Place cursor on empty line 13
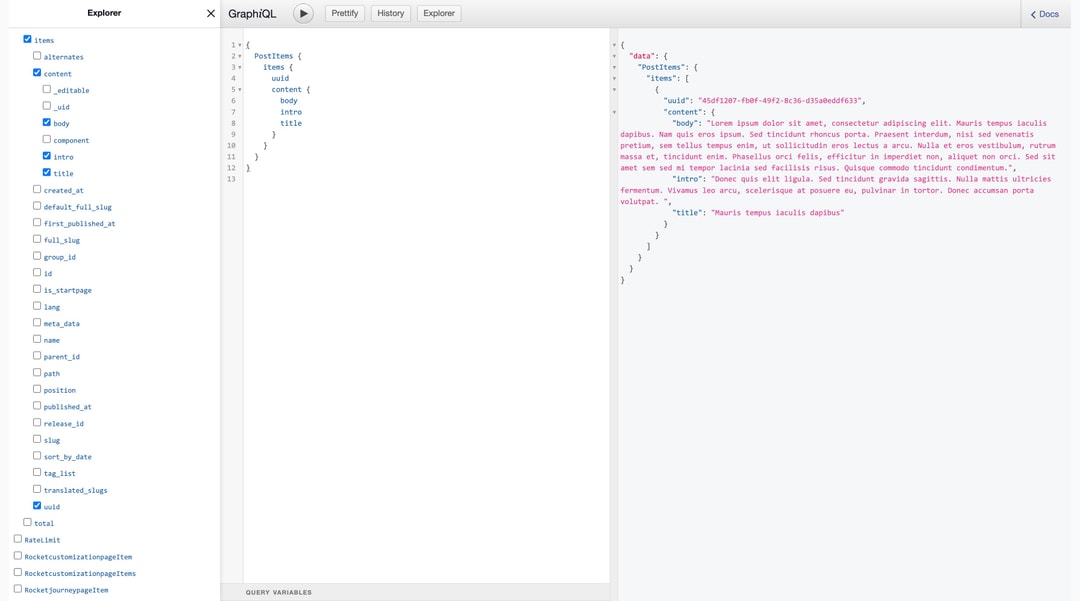Image resolution: width=1080 pixels, height=601 pixels. (426, 179)
